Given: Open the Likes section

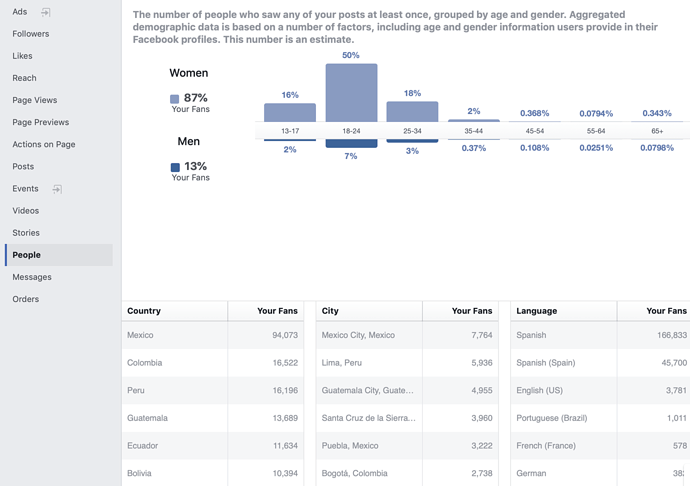Looking at the screenshot, I should [x=22, y=56].
